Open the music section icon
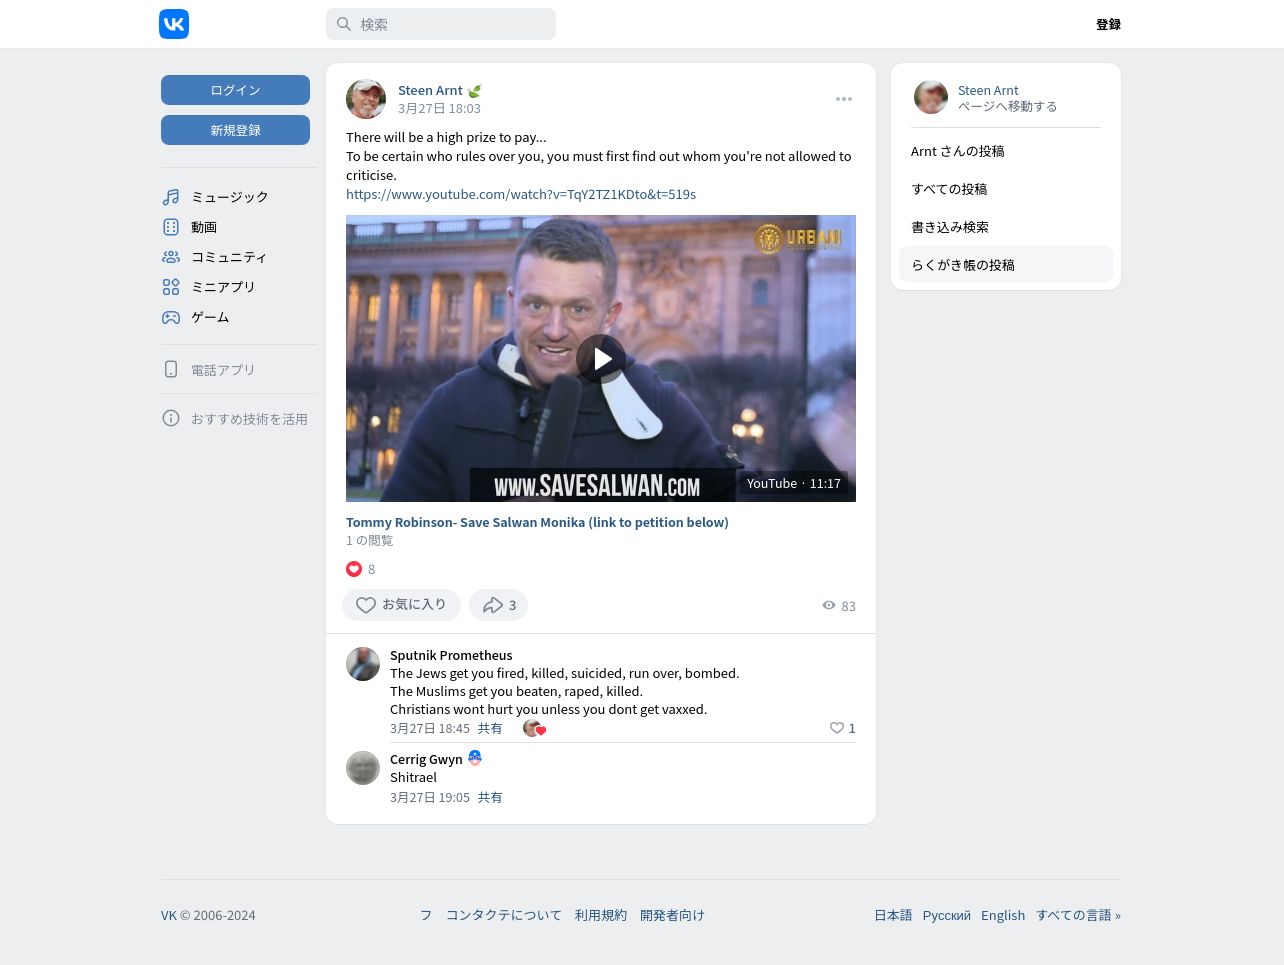This screenshot has width=1284, height=965. 171,197
